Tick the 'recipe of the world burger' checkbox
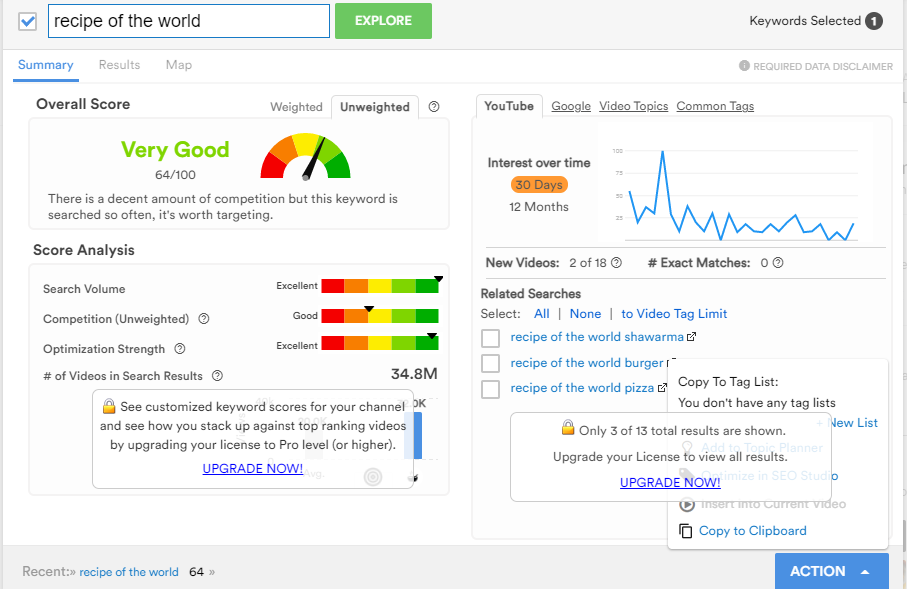This screenshot has width=907, height=589. (490, 363)
